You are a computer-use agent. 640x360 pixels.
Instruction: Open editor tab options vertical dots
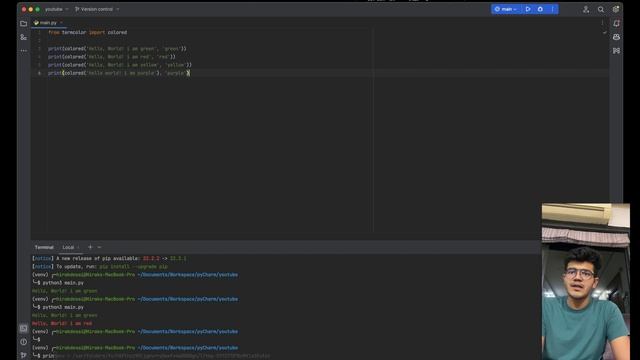click(x=602, y=23)
